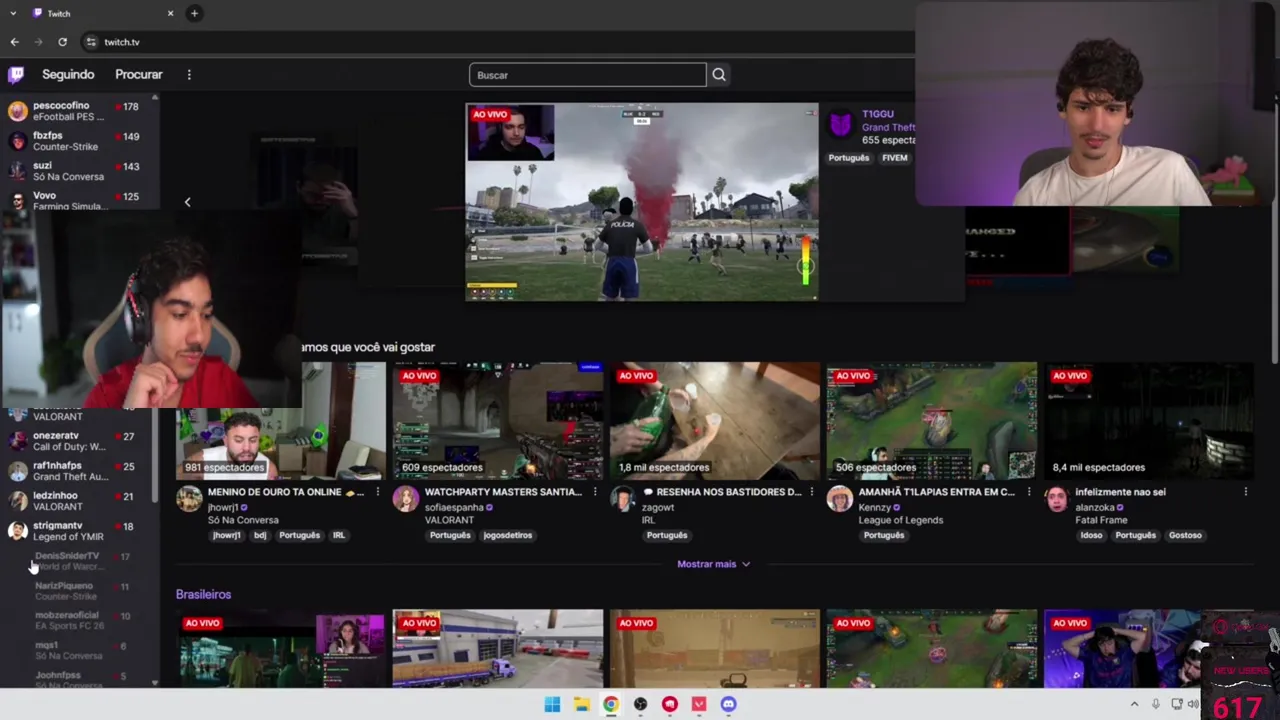
Task: Go back with the browser back arrow
Action: pos(14,42)
